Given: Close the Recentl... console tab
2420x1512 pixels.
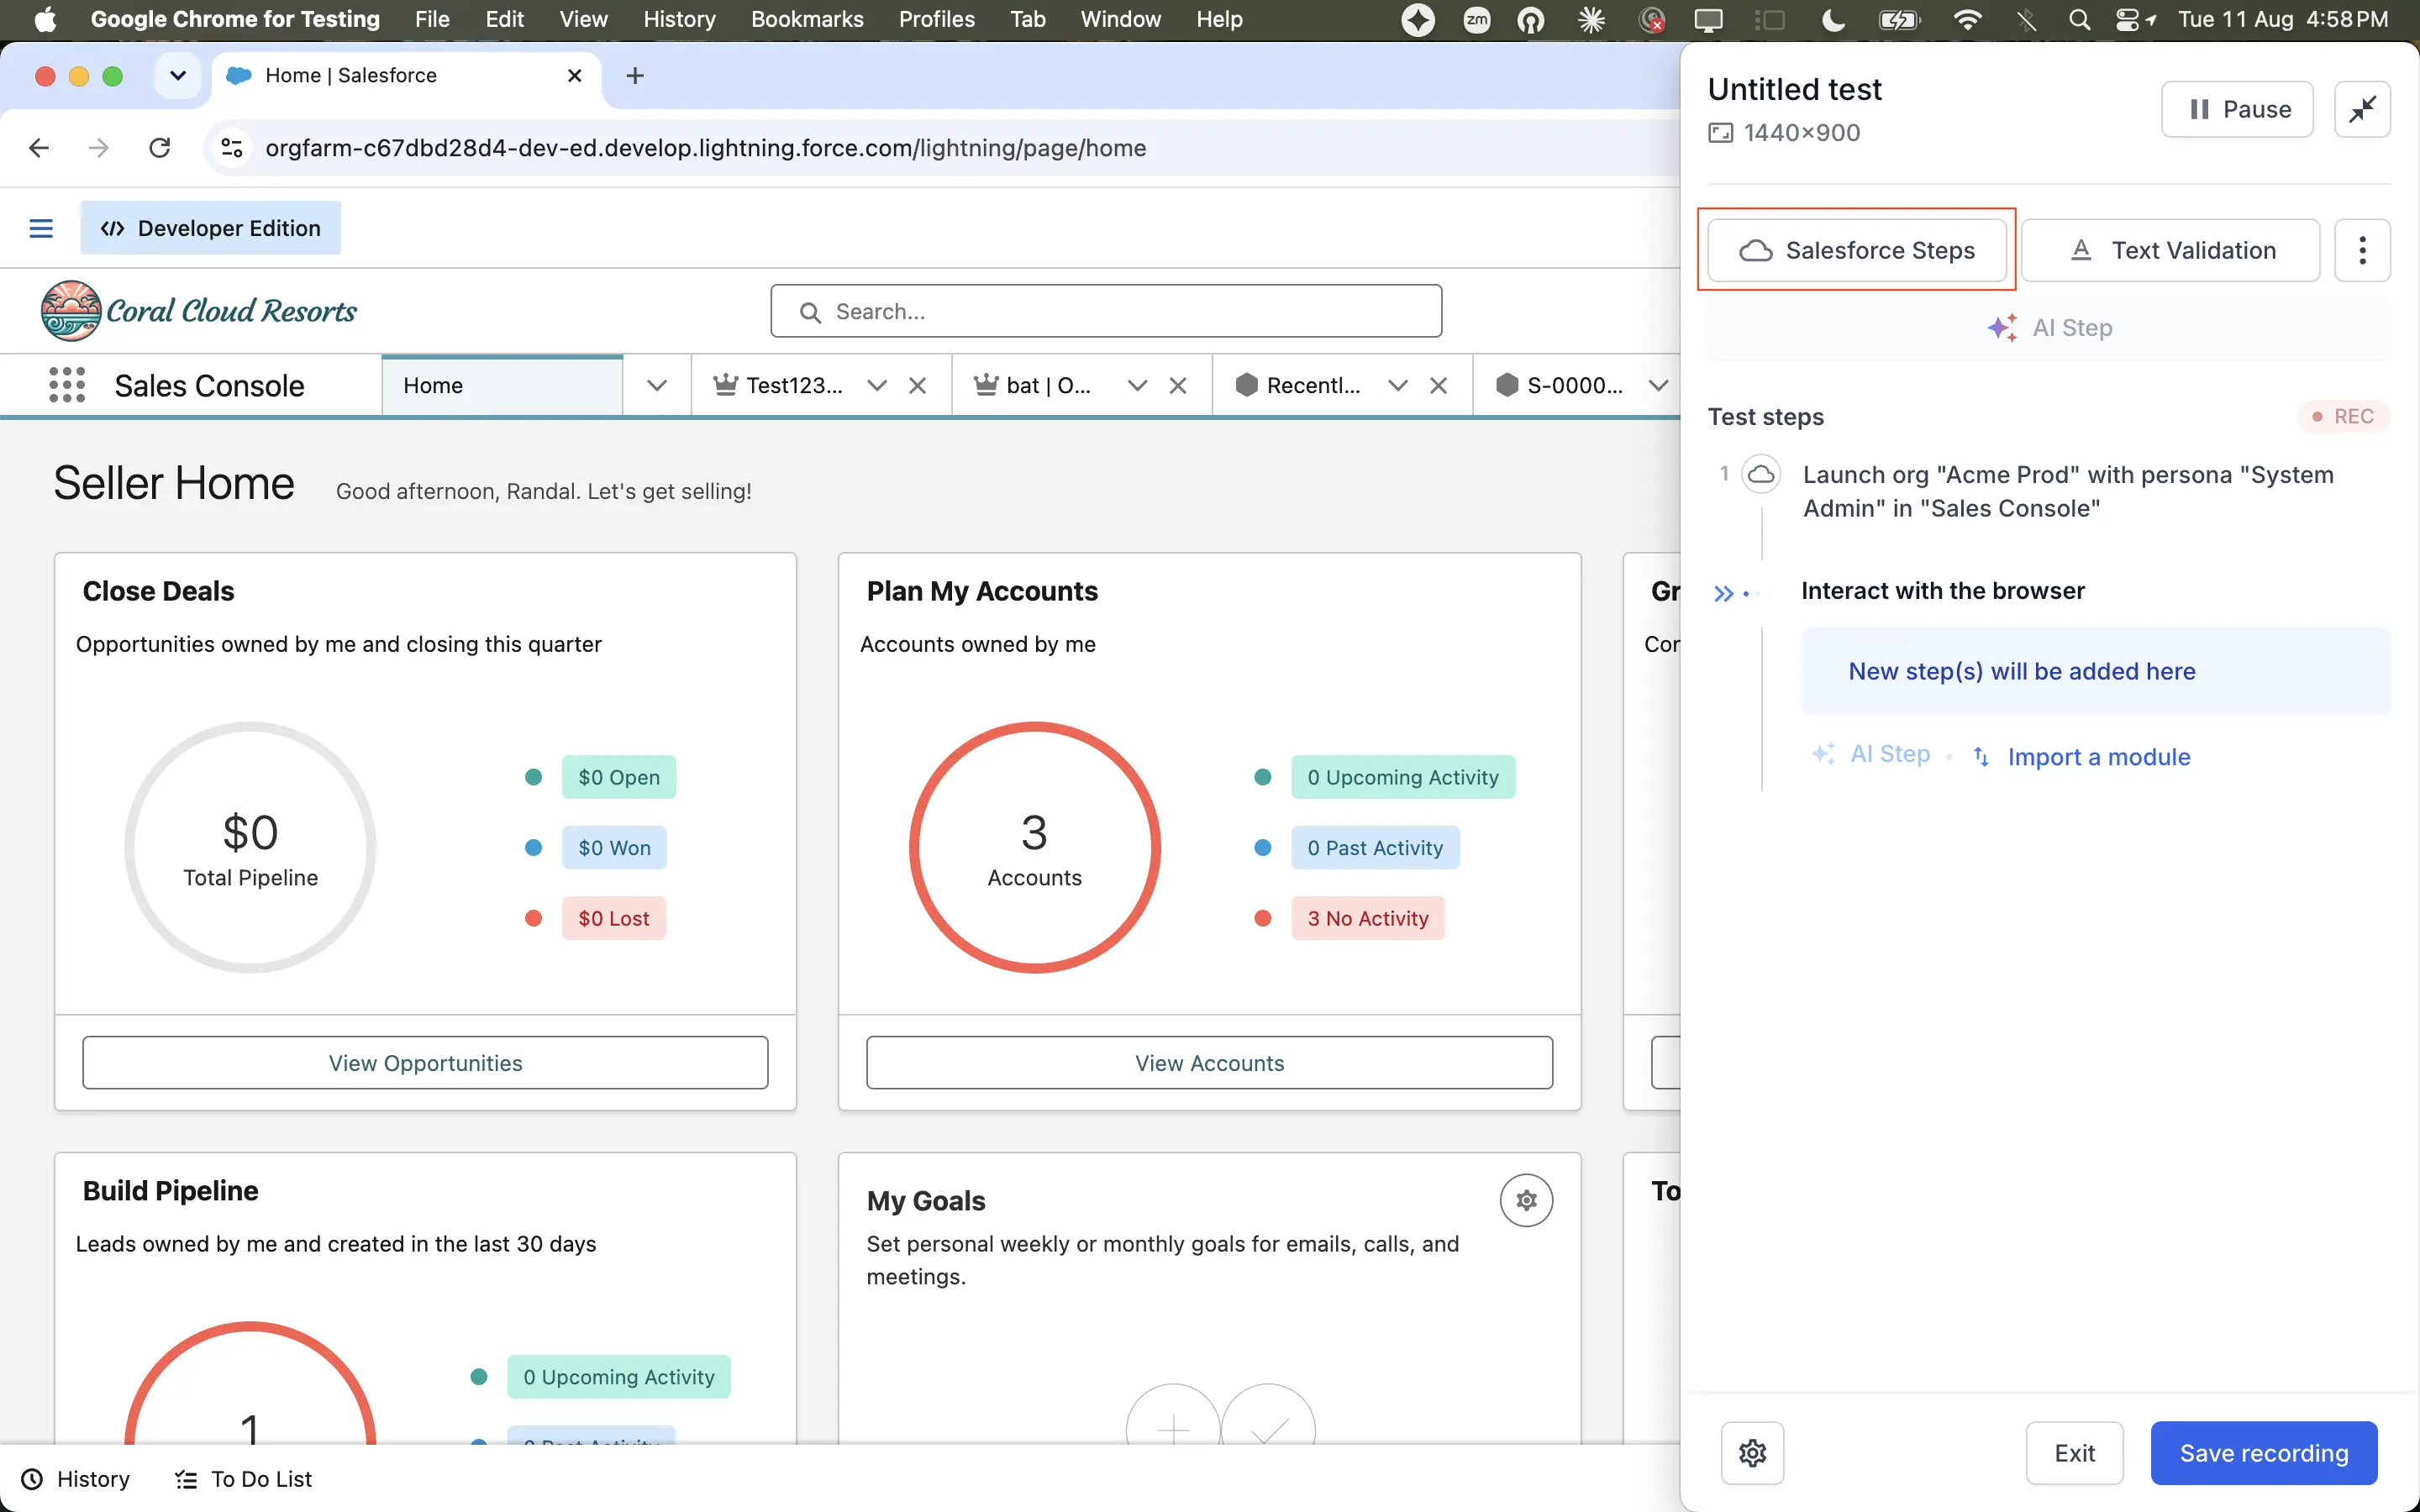Looking at the screenshot, I should tap(1438, 386).
